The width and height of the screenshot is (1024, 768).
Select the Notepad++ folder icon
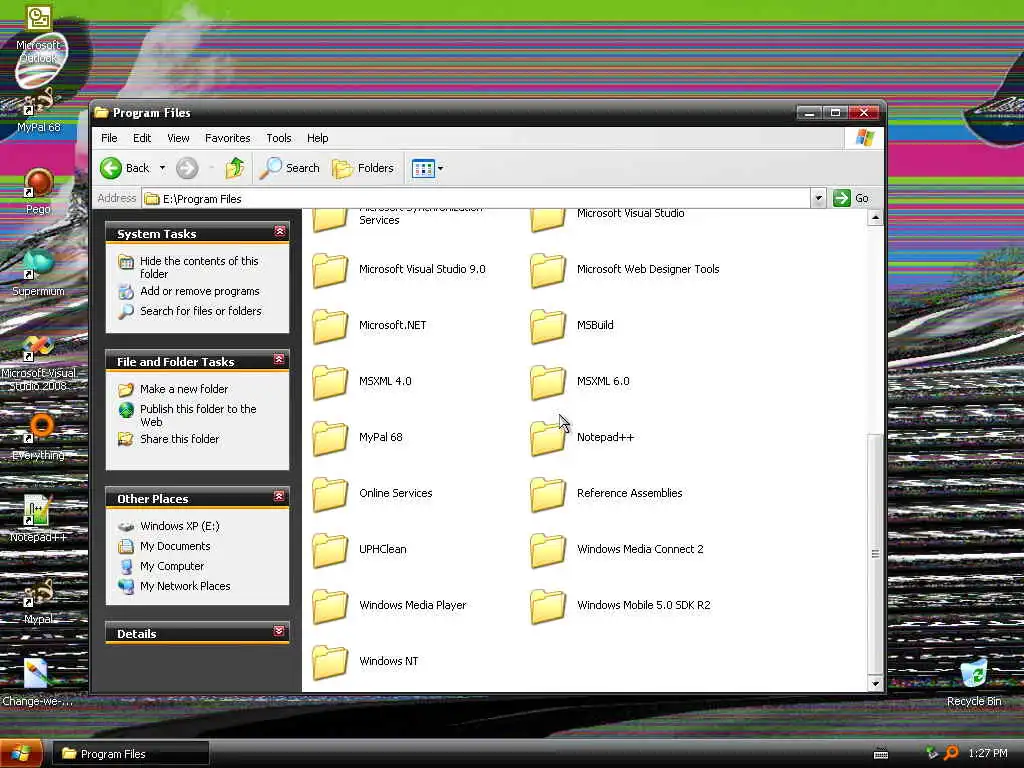(x=548, y=438)
